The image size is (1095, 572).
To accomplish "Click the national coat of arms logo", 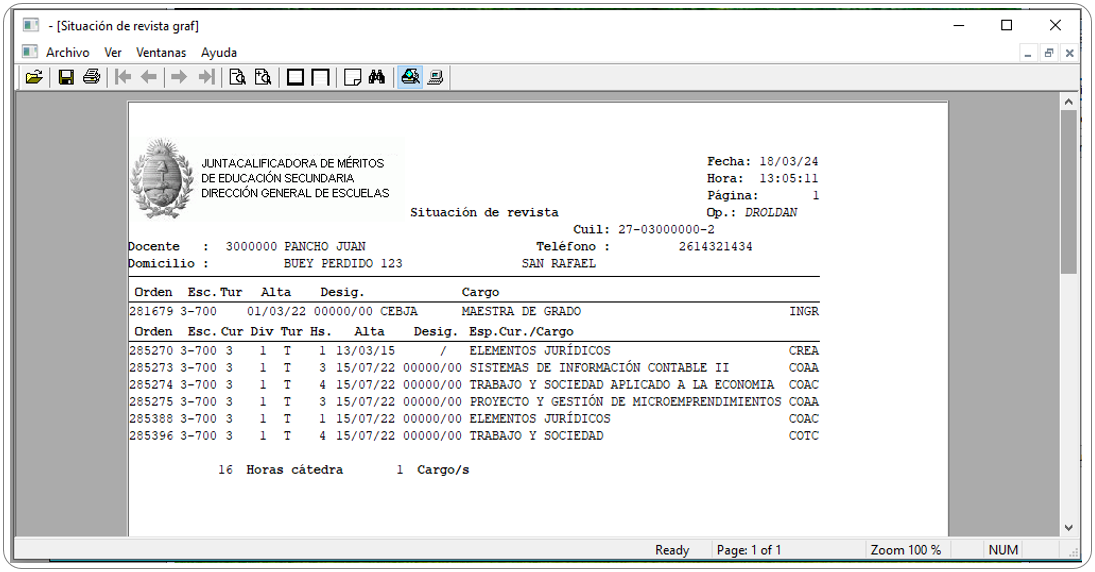I will click(162, 179).
